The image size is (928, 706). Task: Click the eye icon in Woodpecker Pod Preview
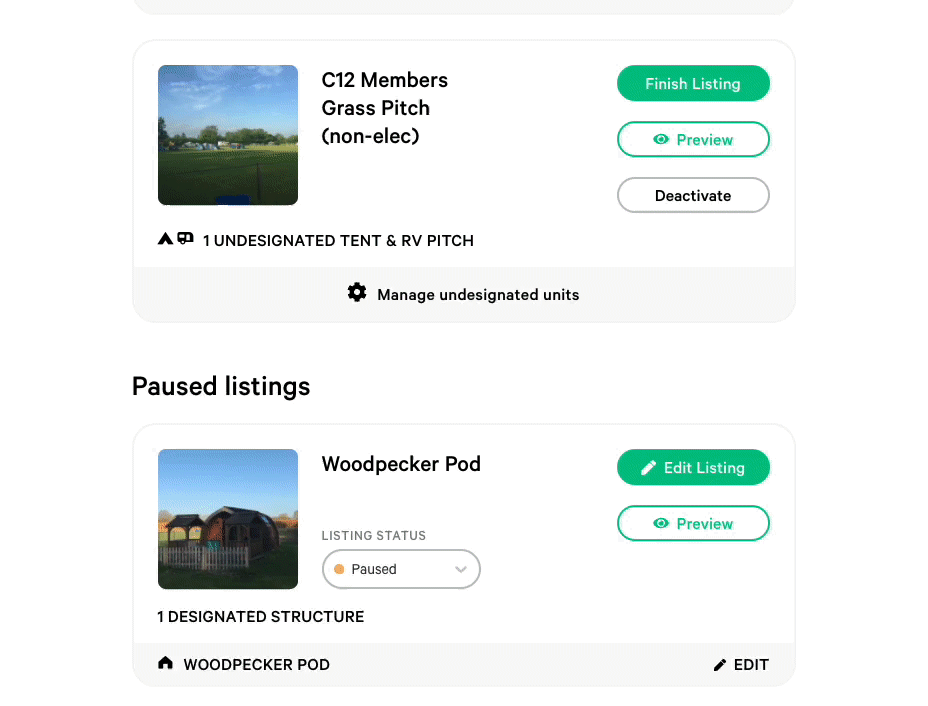tap(661, 523)
